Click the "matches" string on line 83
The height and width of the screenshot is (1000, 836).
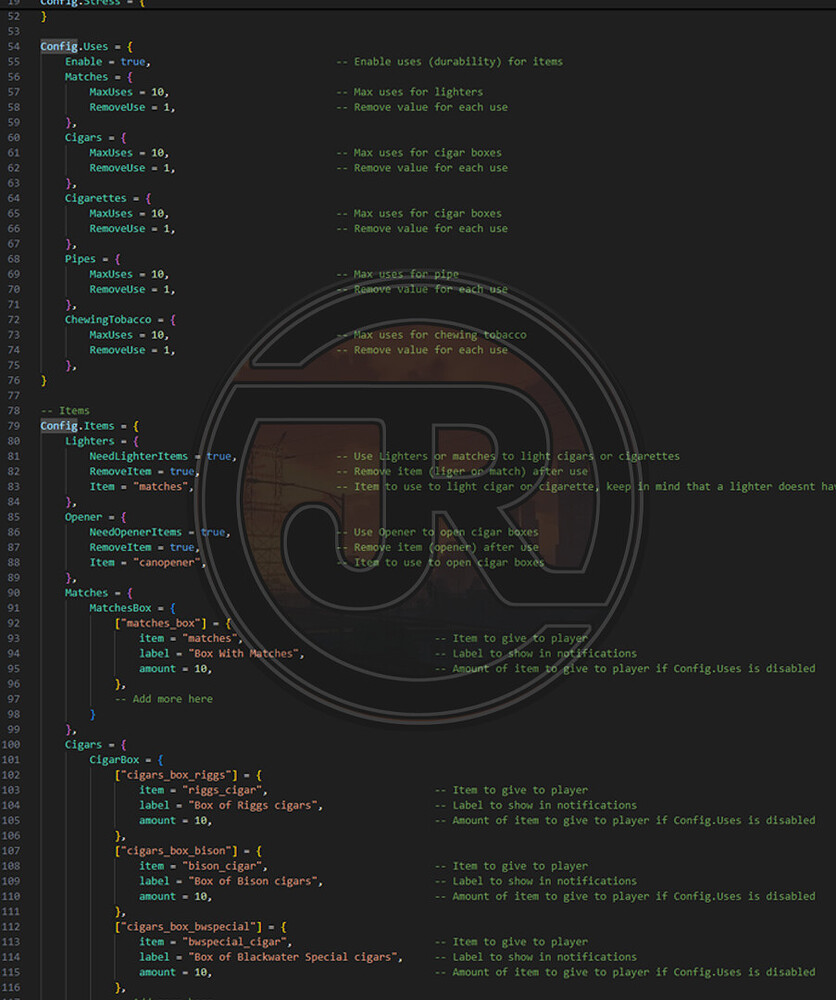click(x=161, y=487)
